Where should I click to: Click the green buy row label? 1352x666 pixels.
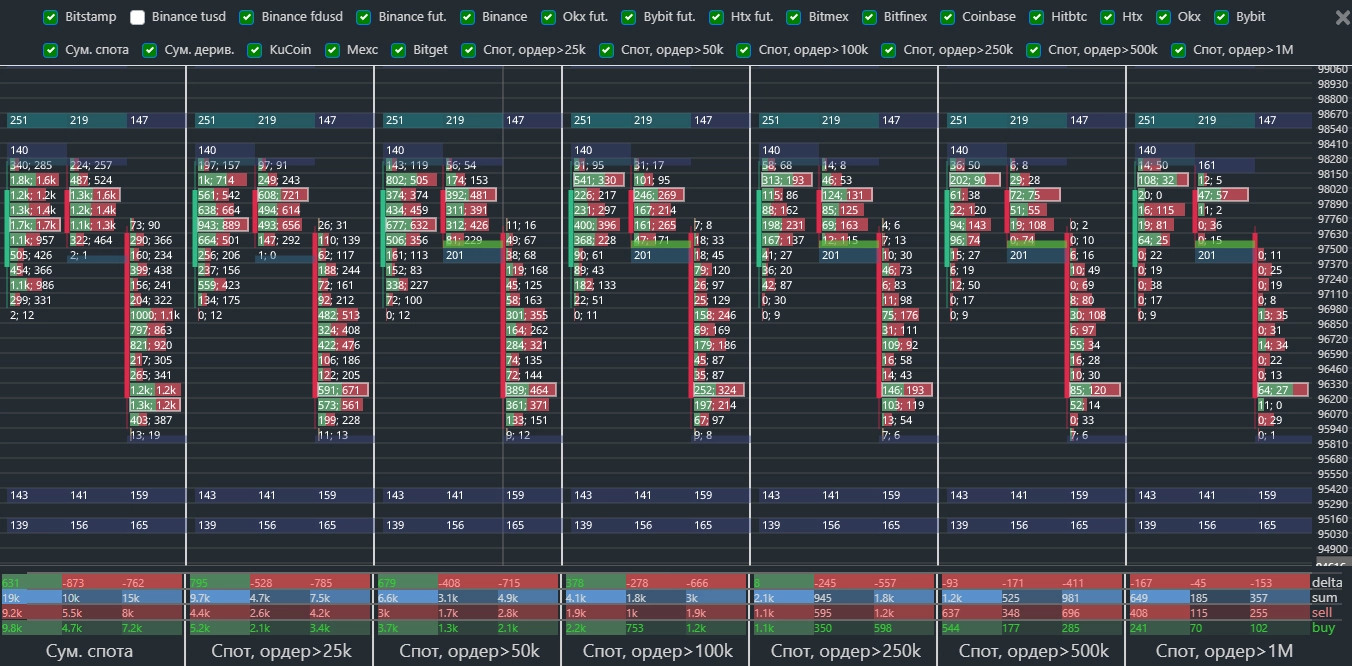coord(1323,628)
